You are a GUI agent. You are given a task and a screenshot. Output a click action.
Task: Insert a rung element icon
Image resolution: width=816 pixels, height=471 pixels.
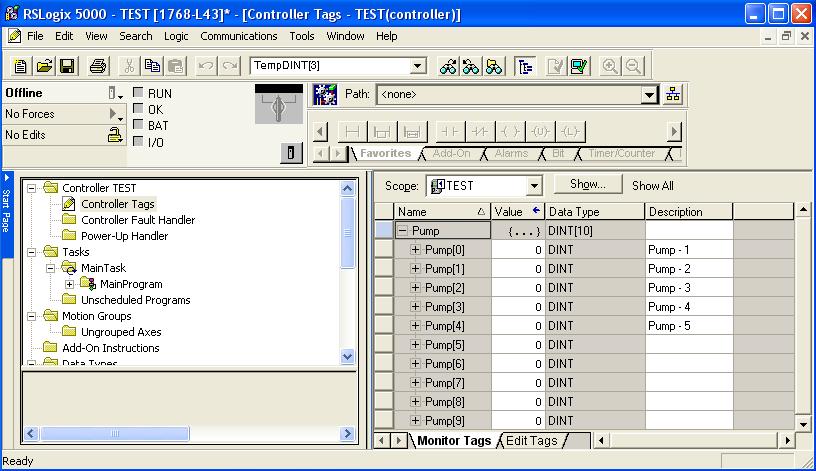tap(352, 132)
